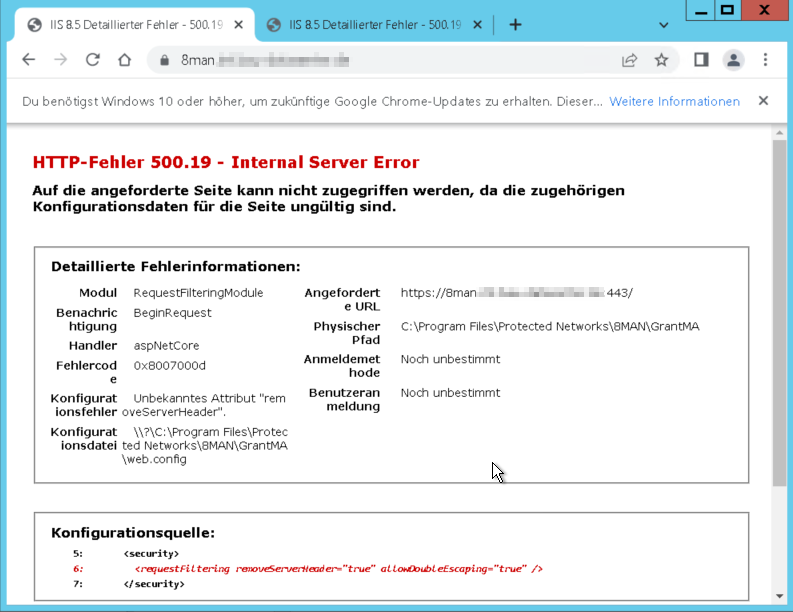
Task: Open the browser side panel
Action: click(x=701, y=60)
